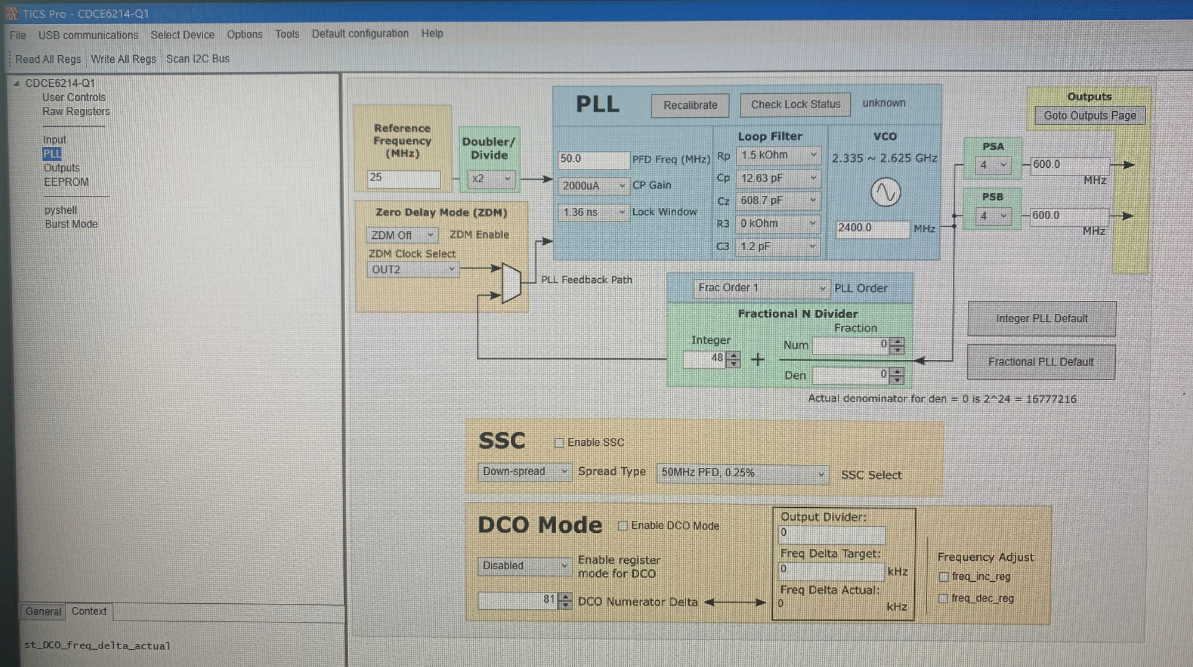Select pyshell in the tree
Image resolution: width=1193 pixels, height=667 pixels.
[x=61, y=211]
